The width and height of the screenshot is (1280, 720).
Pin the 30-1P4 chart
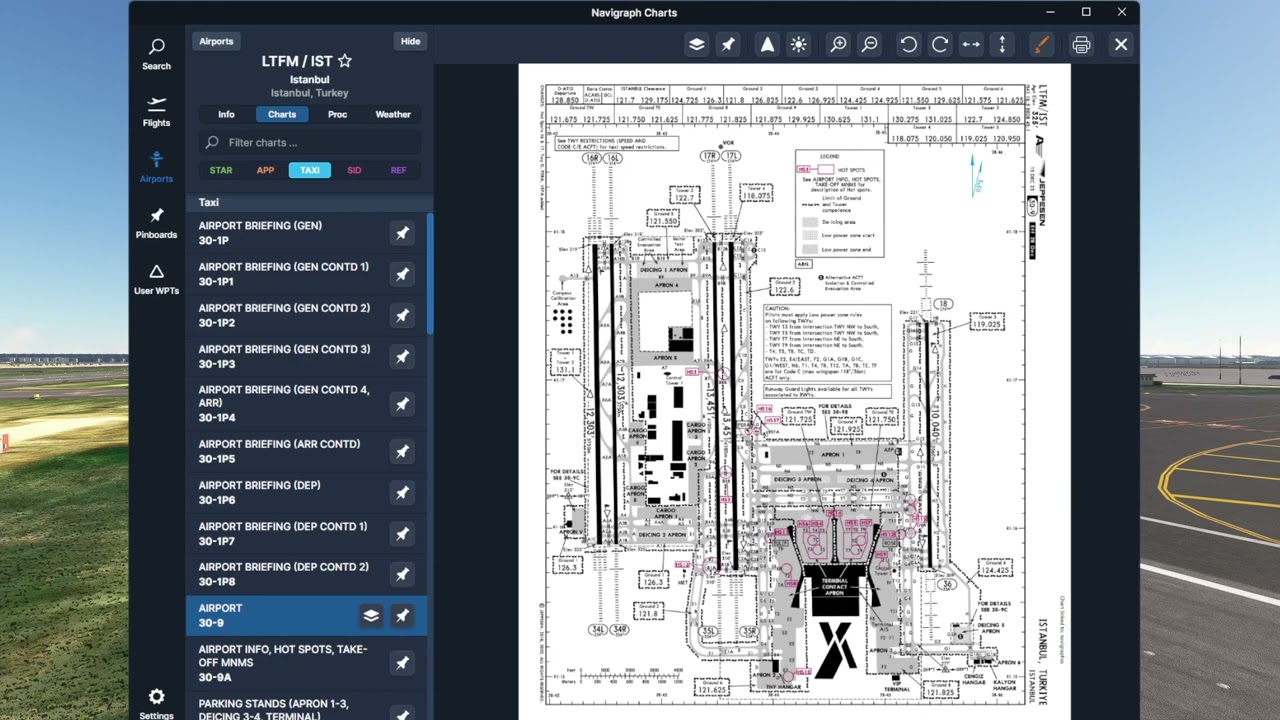[x=402, y=404]
